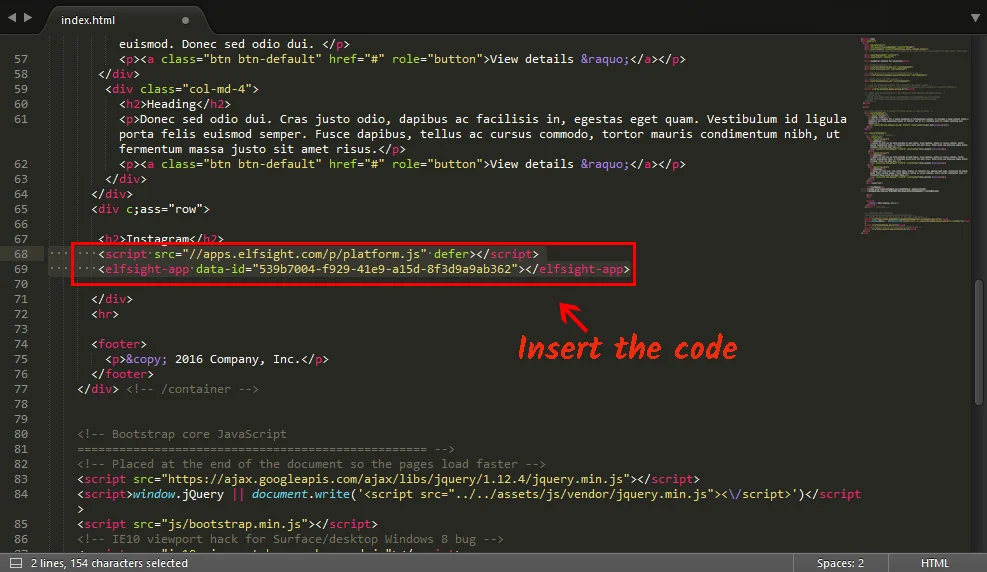
Task: Click the unsaved dot on index.html tab
Action: tap(185, 20)
